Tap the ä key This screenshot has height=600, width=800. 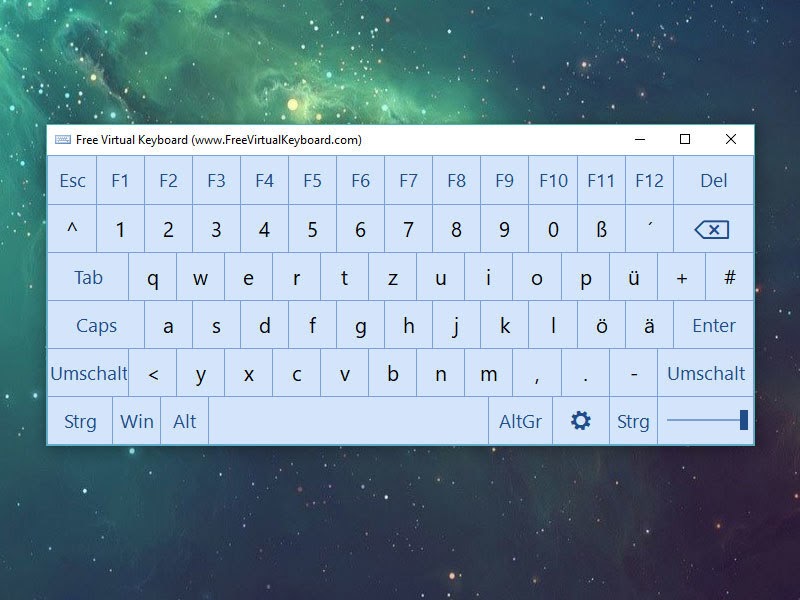click(x=649, y=325)
